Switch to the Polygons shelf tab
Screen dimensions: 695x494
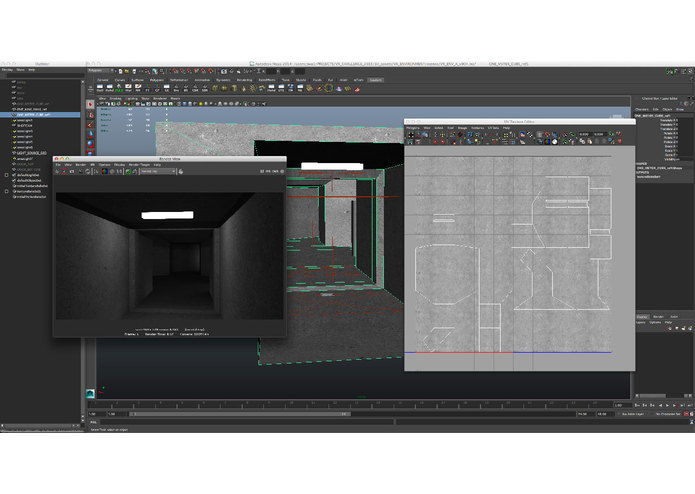coord(157,80)
